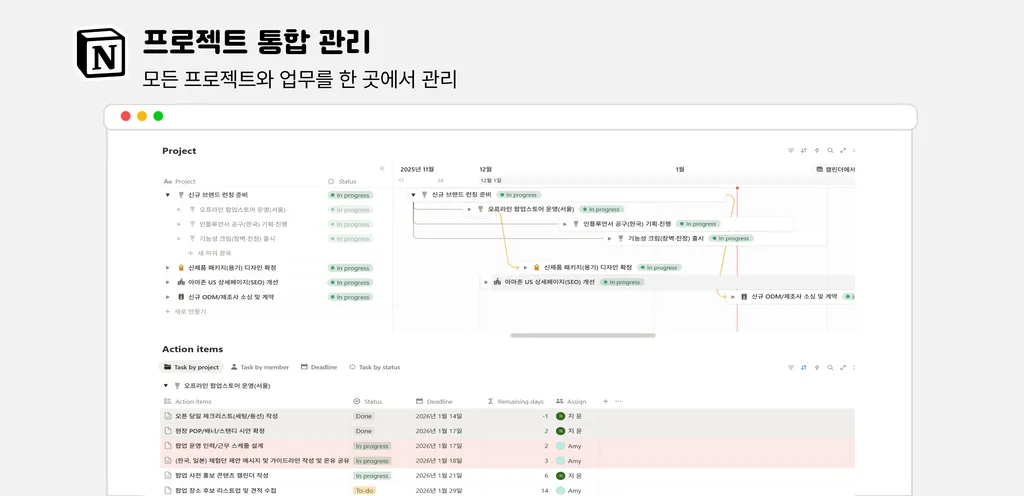Open the To-do status tag of 팝업 장소 task

click(364, 490)
